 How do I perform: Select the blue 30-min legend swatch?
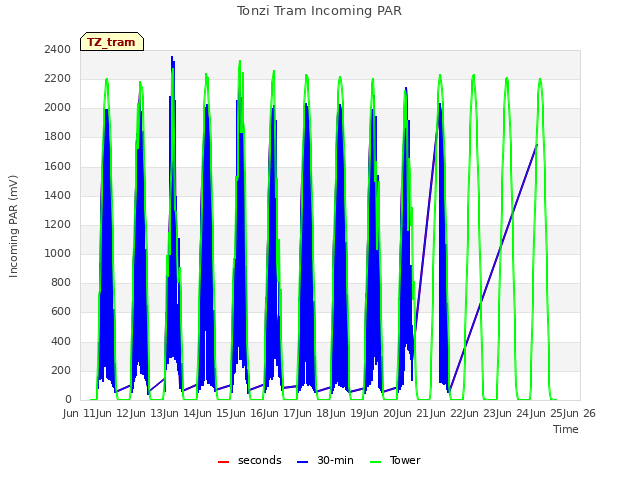302,462
